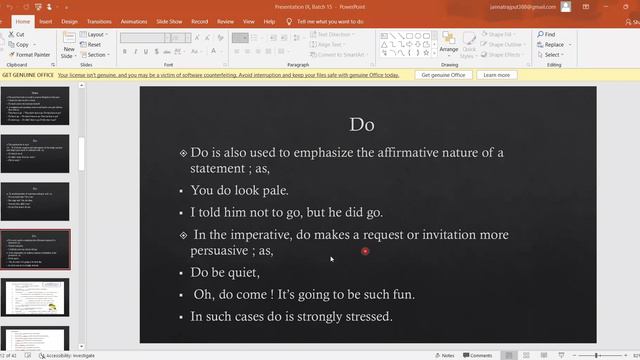The height and width of the screenshot is (360, 640).
Task: Open the Arrange menu button
Action: (449, 44)
